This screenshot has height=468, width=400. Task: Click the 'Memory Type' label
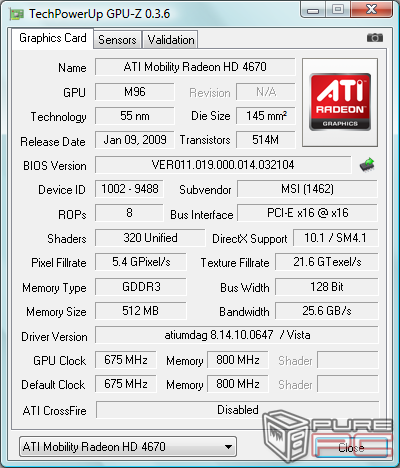(x=54, y=288)
